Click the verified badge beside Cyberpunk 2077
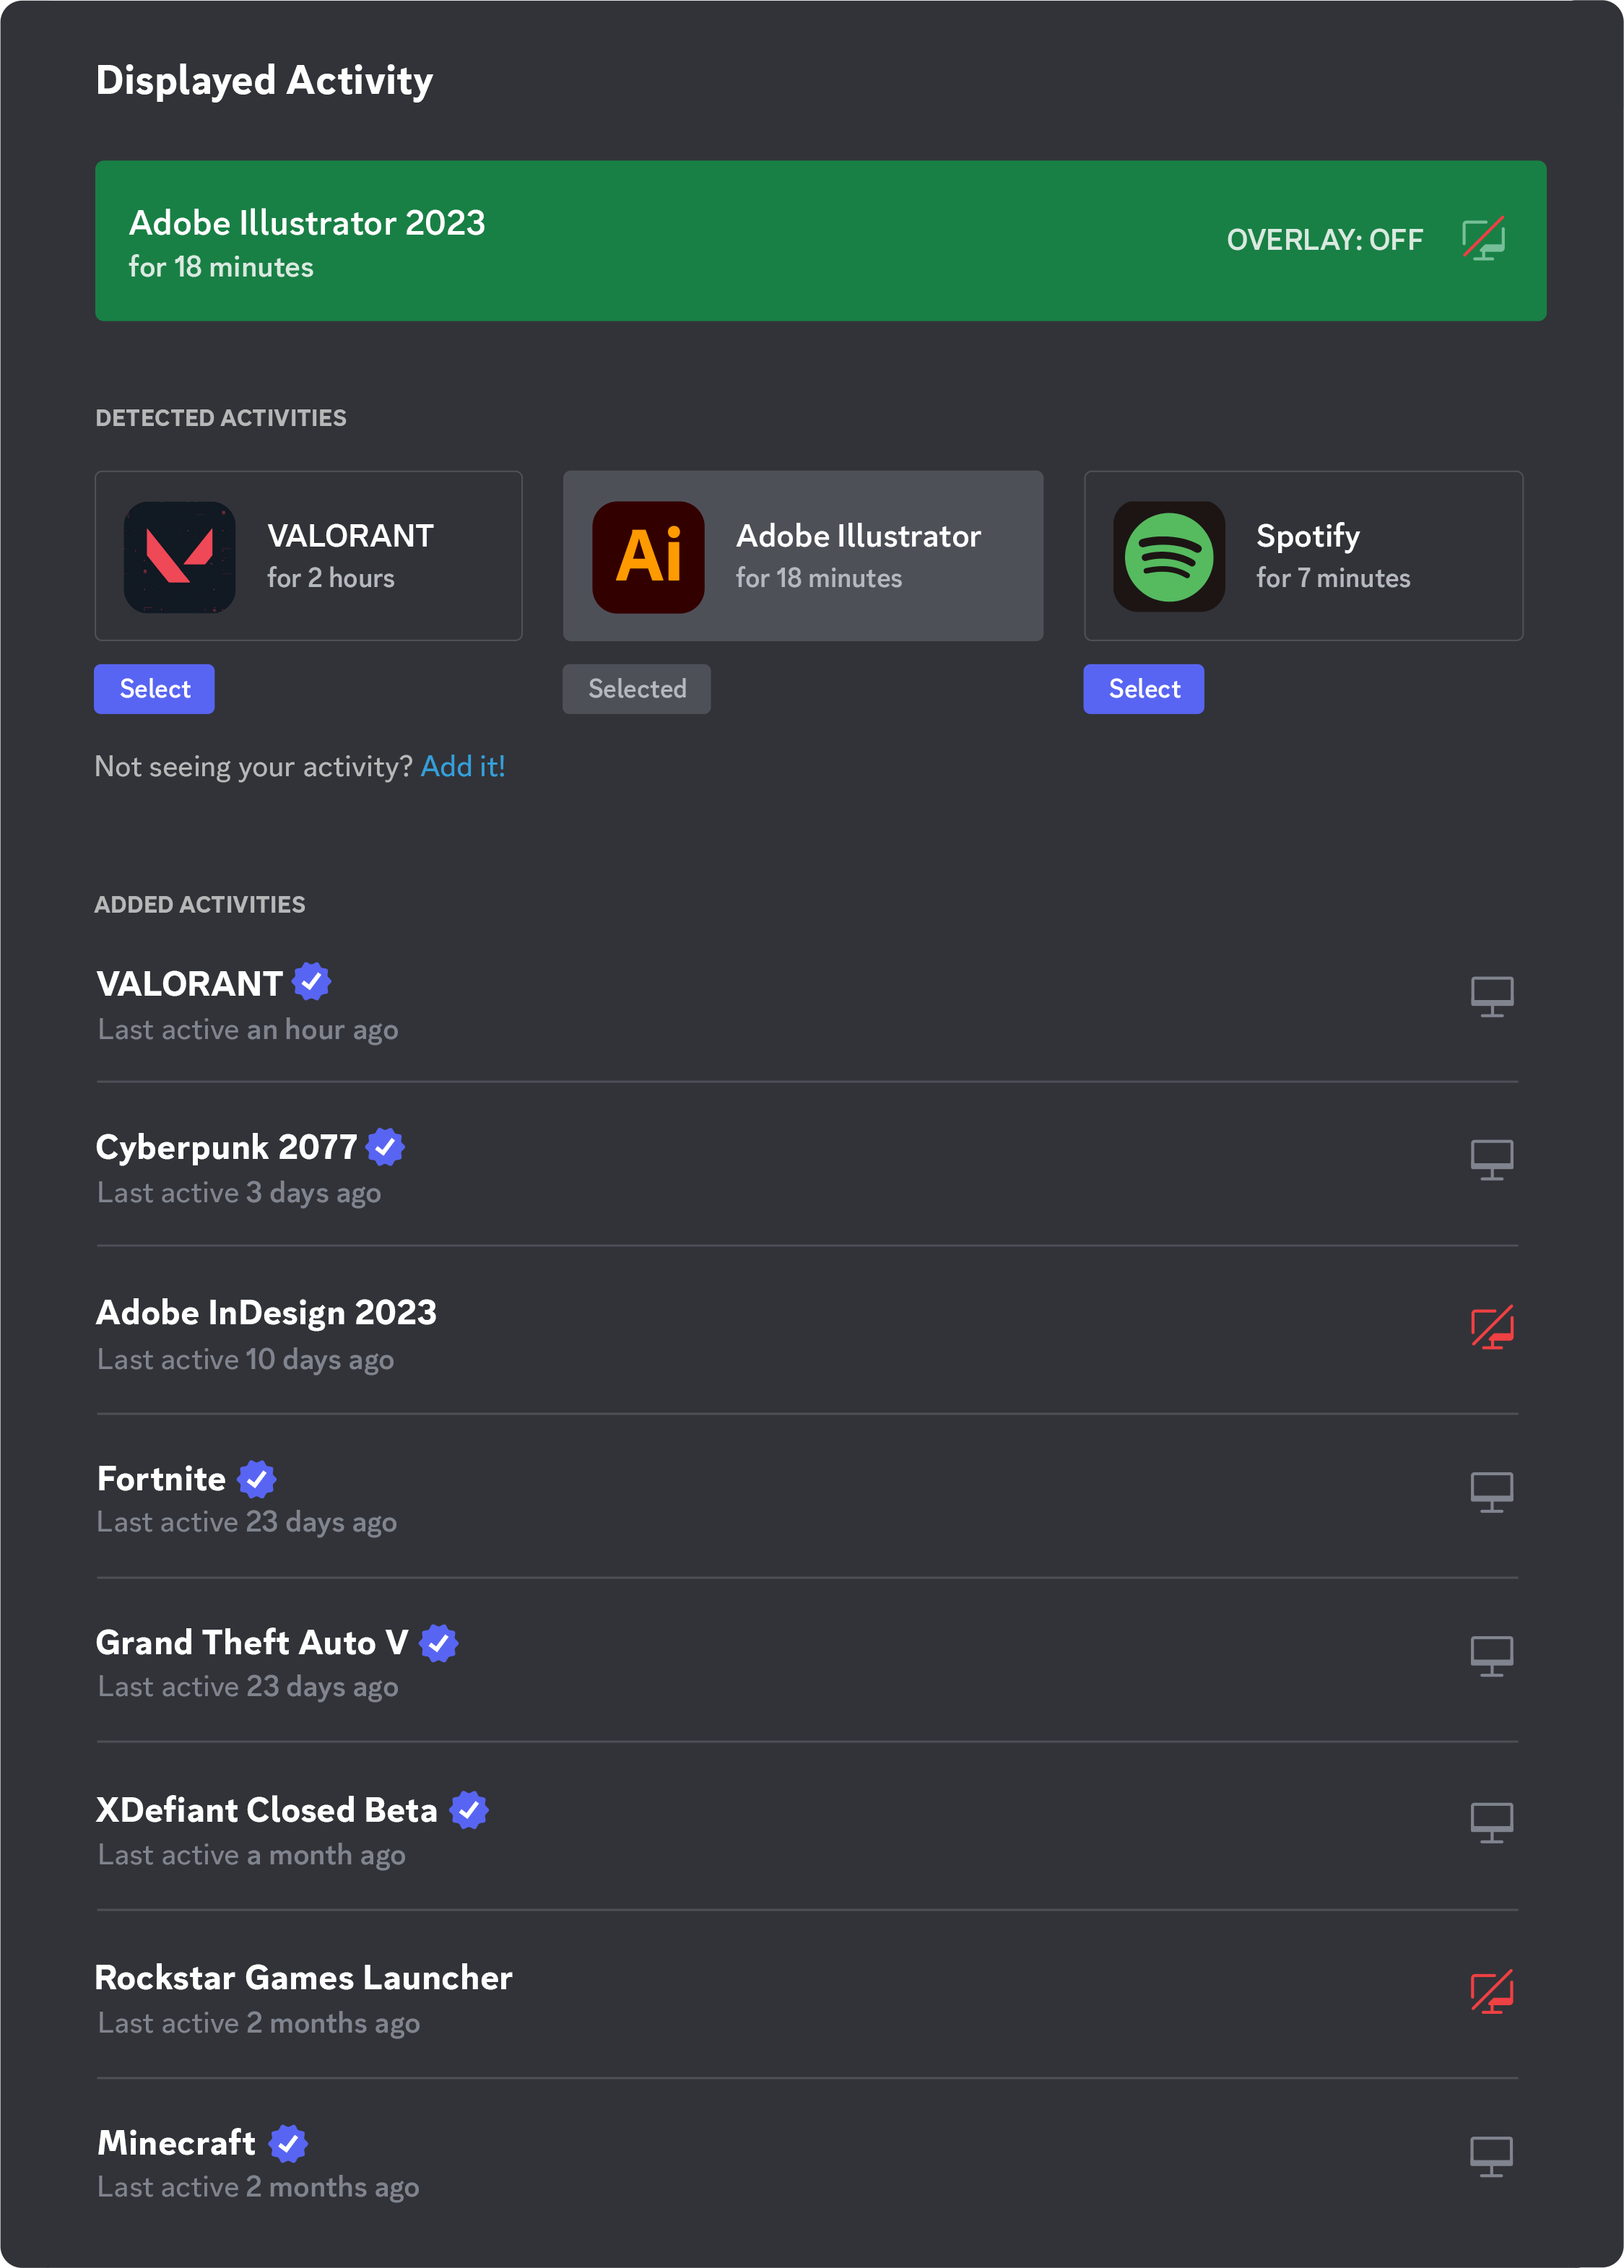 pos(385,1147)
